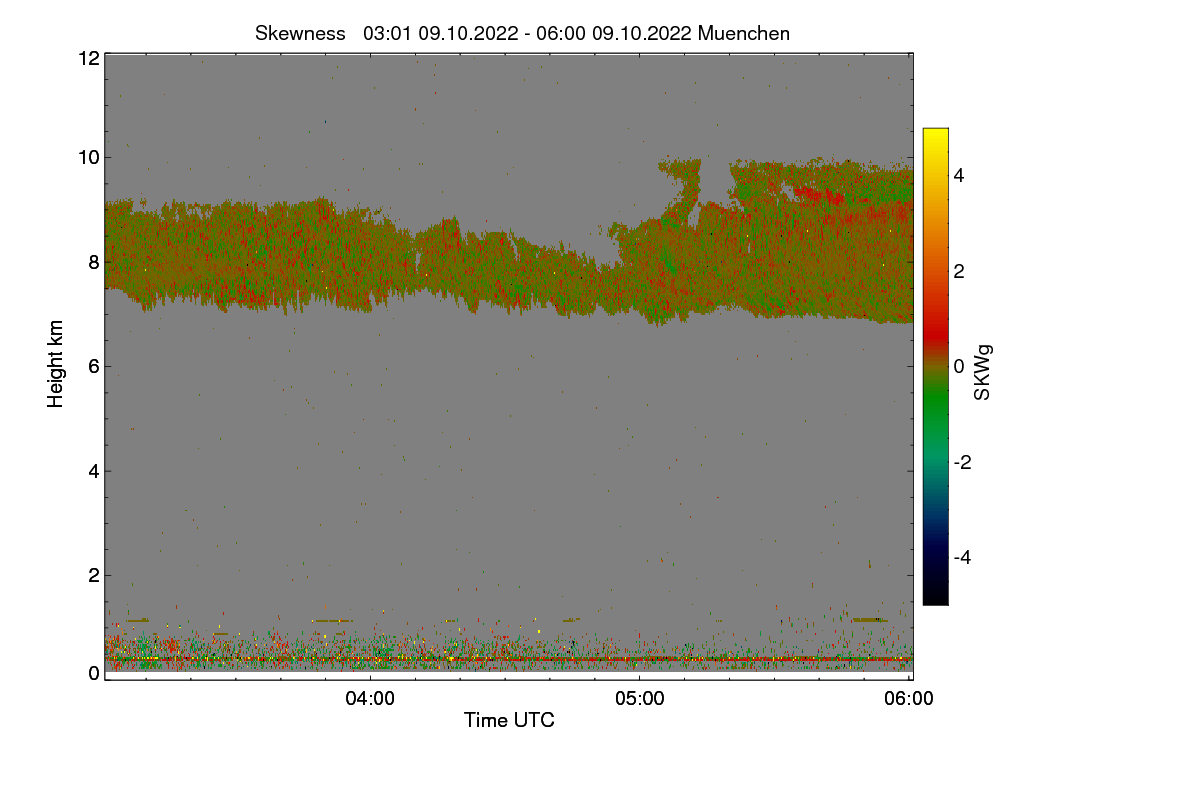
Task: Click the plot title beginning with Skewness
Action: (522, 33)
